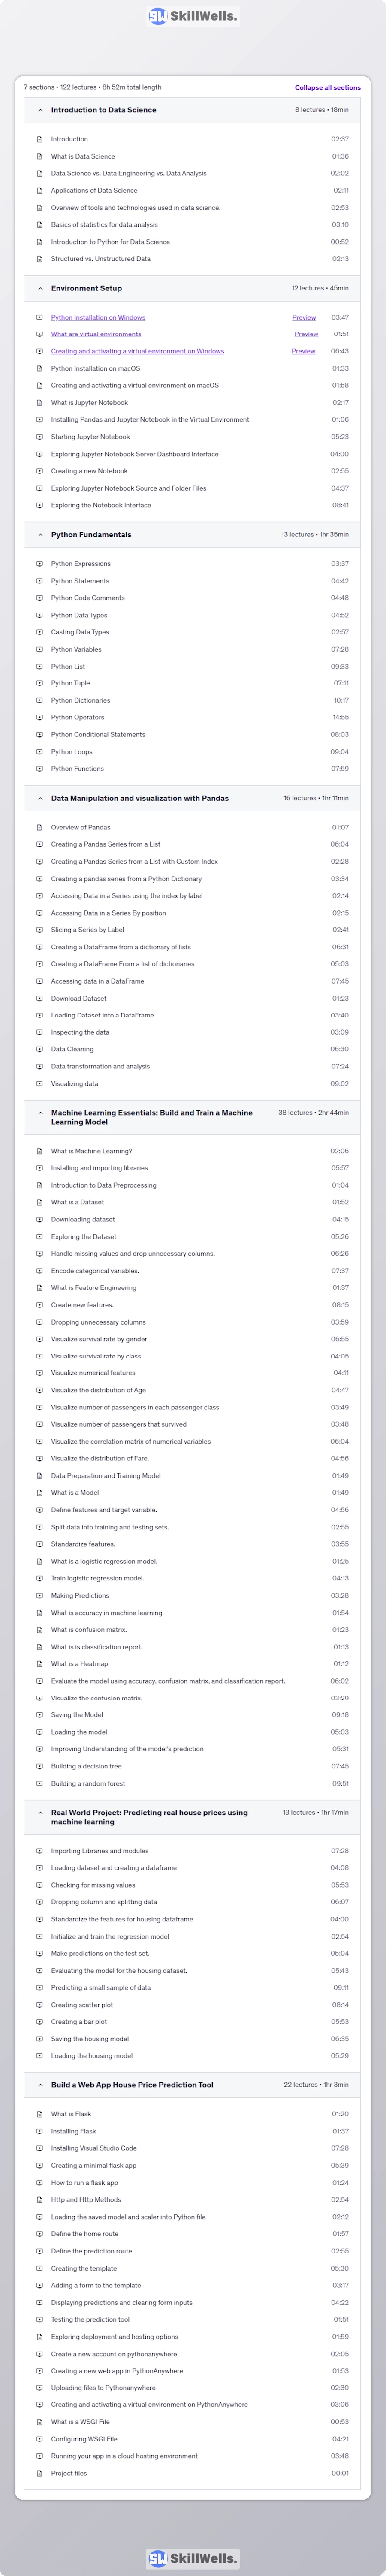Click Data Manipulation and visualization with Pandas title
The height and width of the screenshot is (2576, 386).
tap(140, 798)
